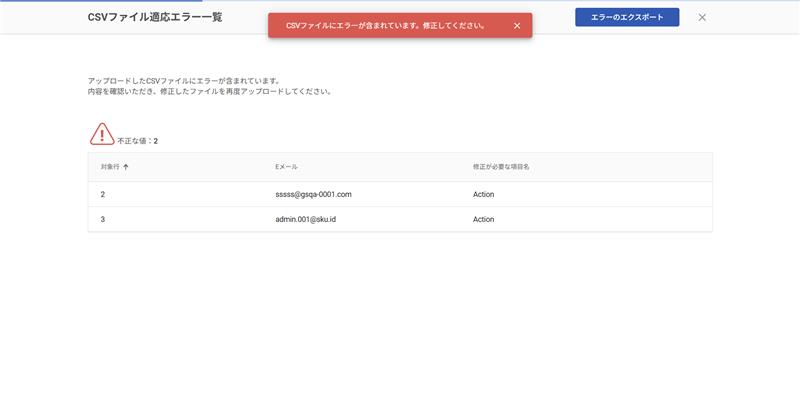Click the red warning triangle icon
The image size is (800, 412).
pos(102,134)
